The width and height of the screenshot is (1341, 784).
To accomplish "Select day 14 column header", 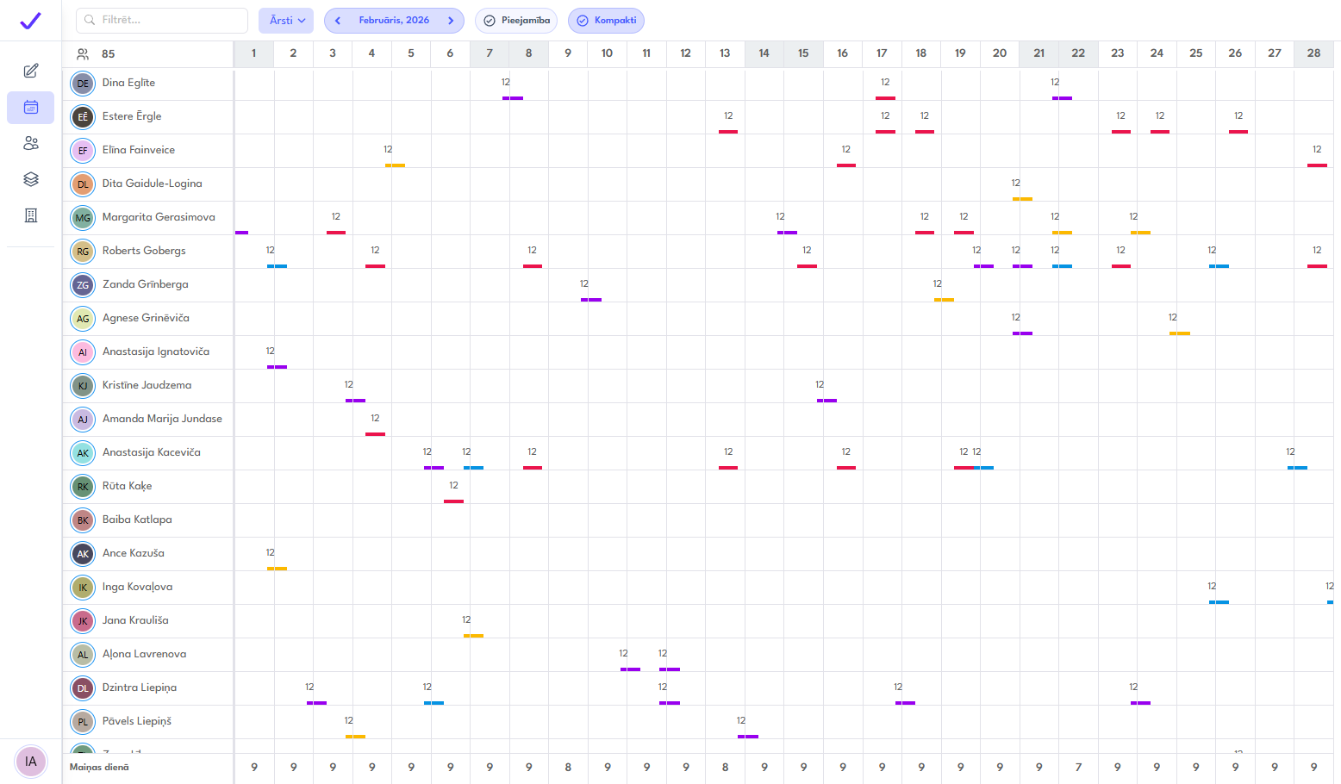I will [x=764, y=54].
